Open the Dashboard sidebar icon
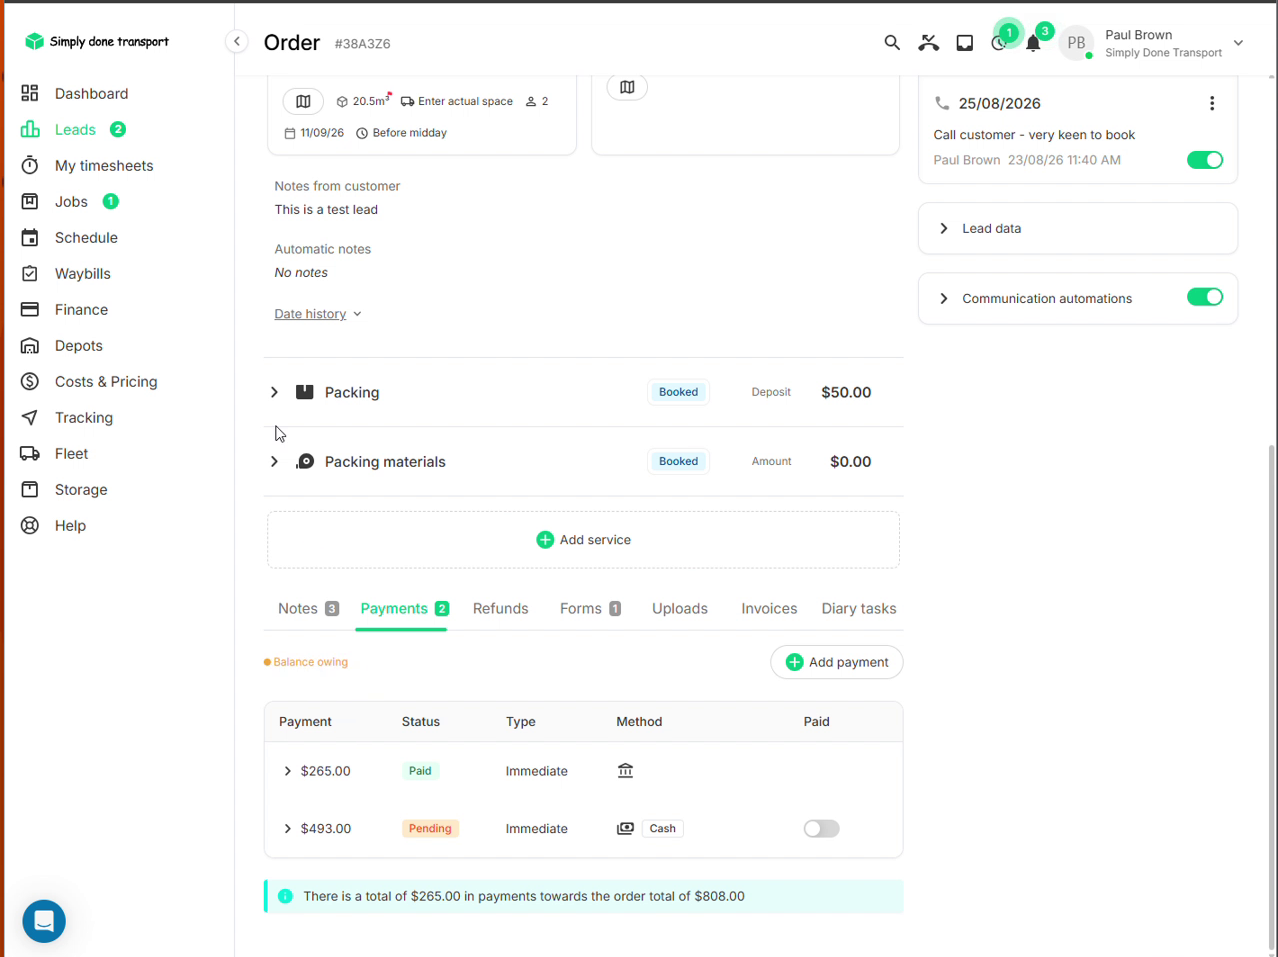Viewport: 1278px width, 957px height. point(30,93)
